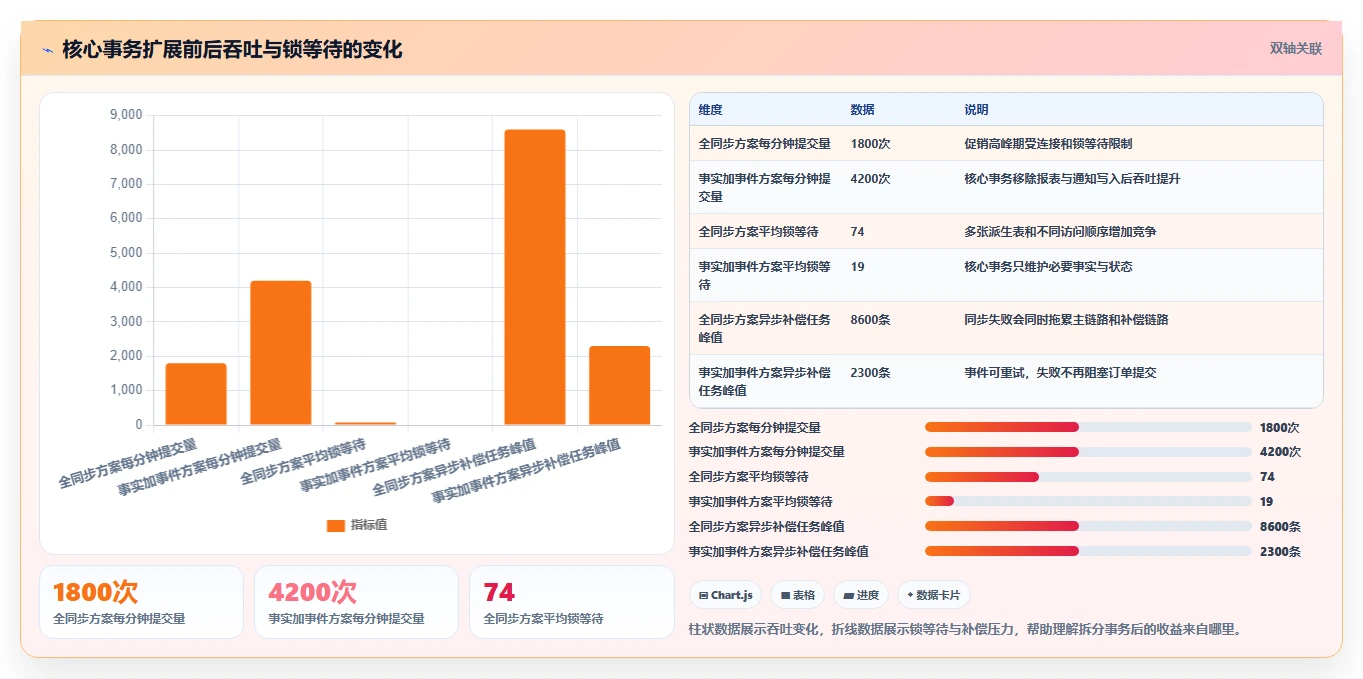Screen dimensions: 1363x679
Task: Click the 事实加事件方案平均锁等待 progress label
Action: (760, 501)
